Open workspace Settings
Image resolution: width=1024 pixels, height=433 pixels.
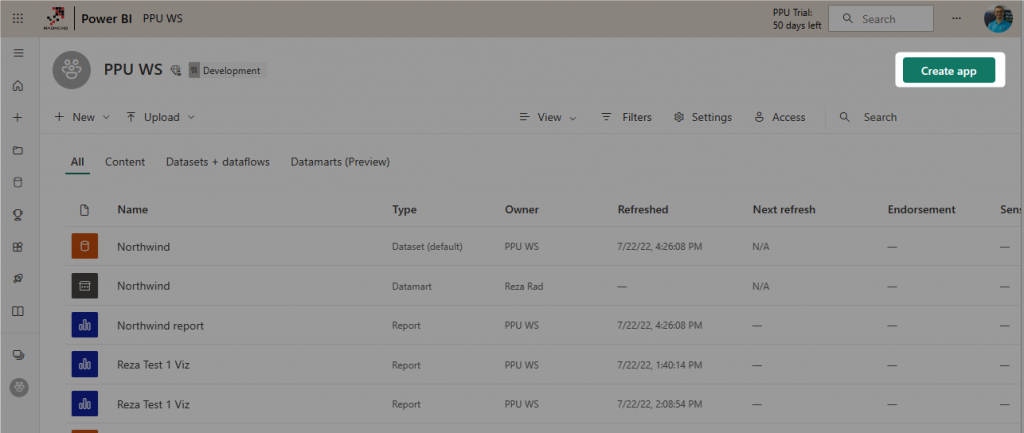pyautogui.click(x=702, y=117)
